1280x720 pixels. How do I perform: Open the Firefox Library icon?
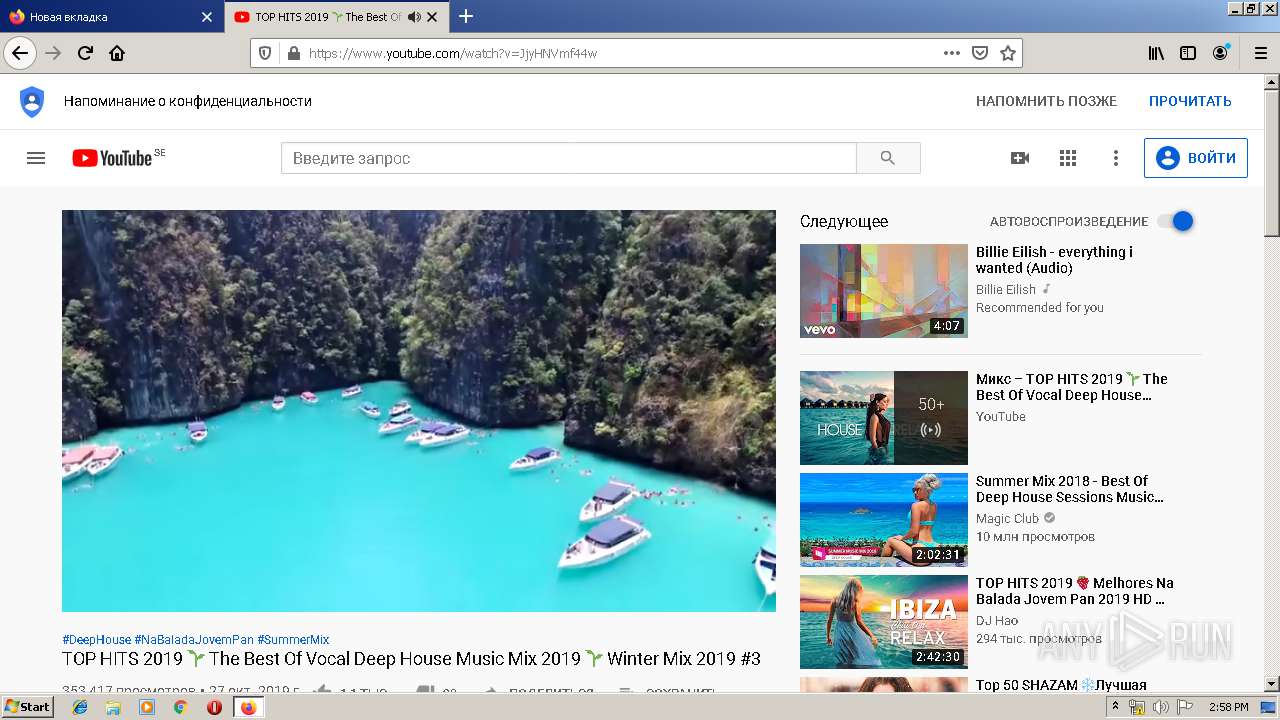point(1156,53)
